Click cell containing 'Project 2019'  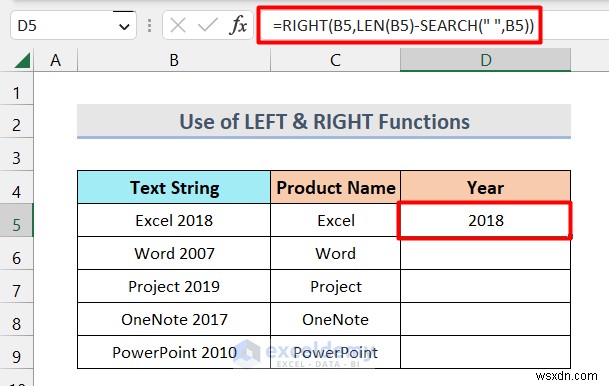coord(174,286)
